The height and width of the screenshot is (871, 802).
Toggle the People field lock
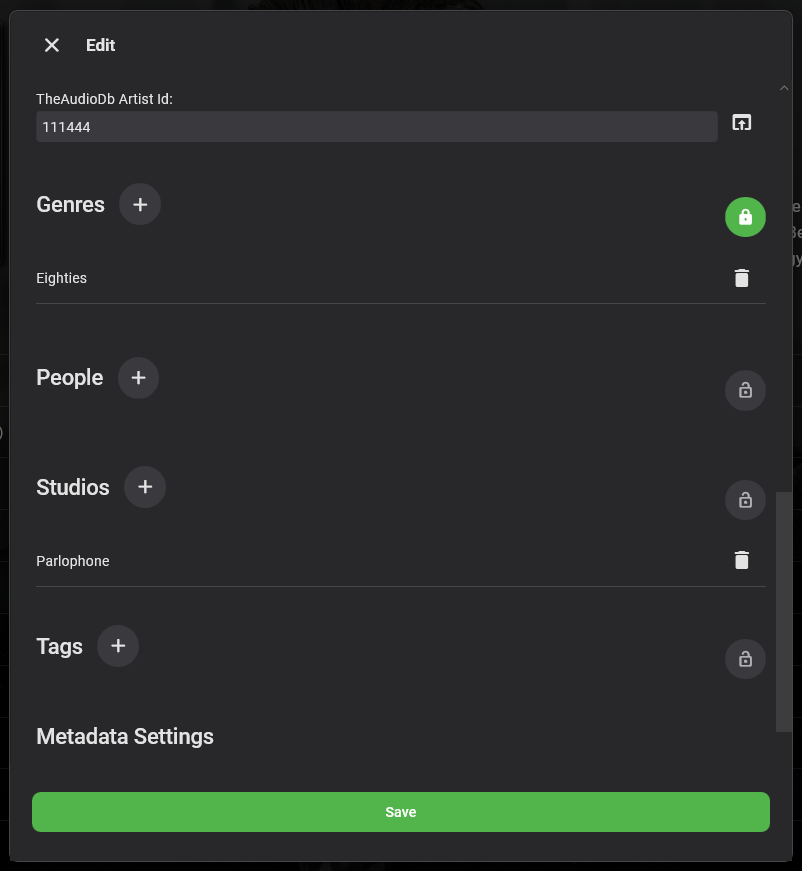point(745,391)
